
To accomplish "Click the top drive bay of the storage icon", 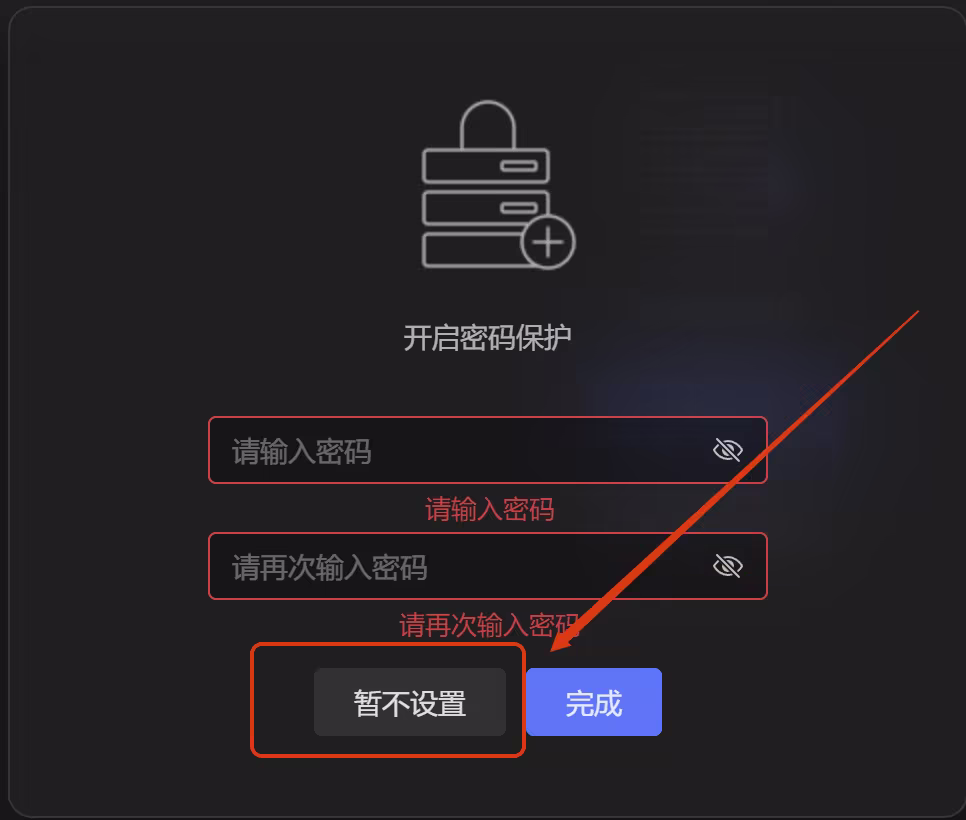I will 485,166.
